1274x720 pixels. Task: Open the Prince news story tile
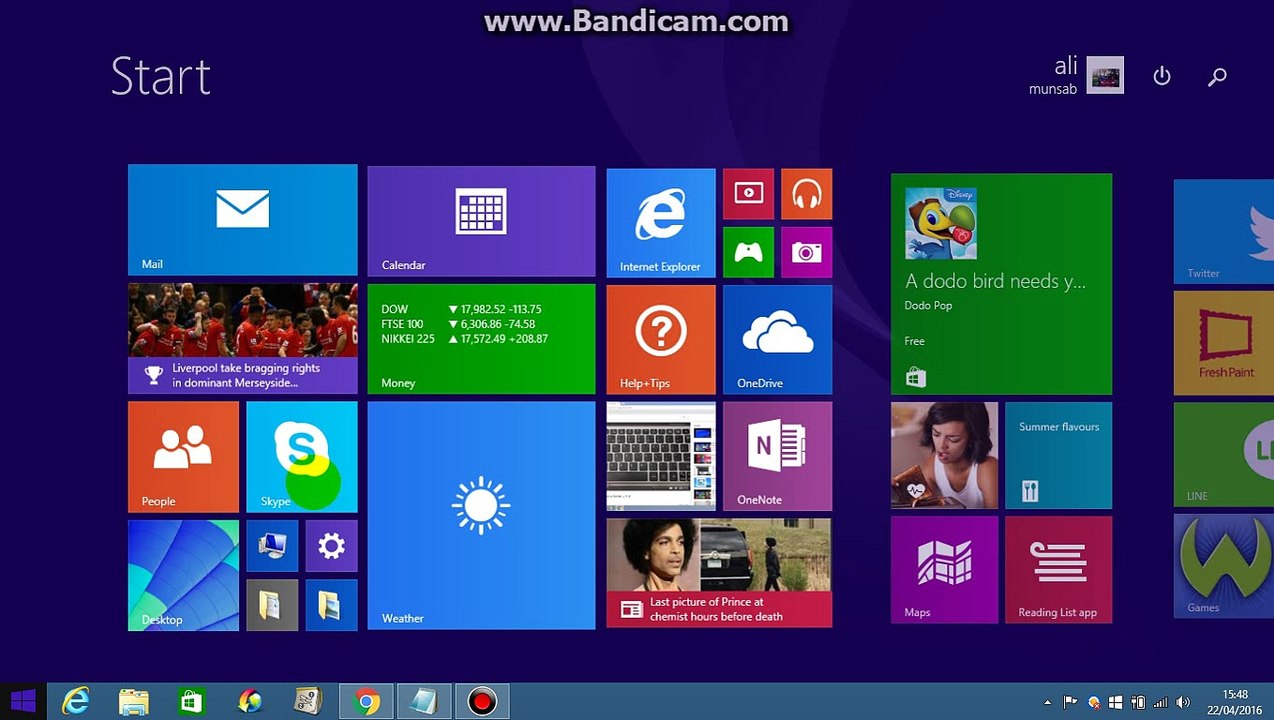coord(719,573)
